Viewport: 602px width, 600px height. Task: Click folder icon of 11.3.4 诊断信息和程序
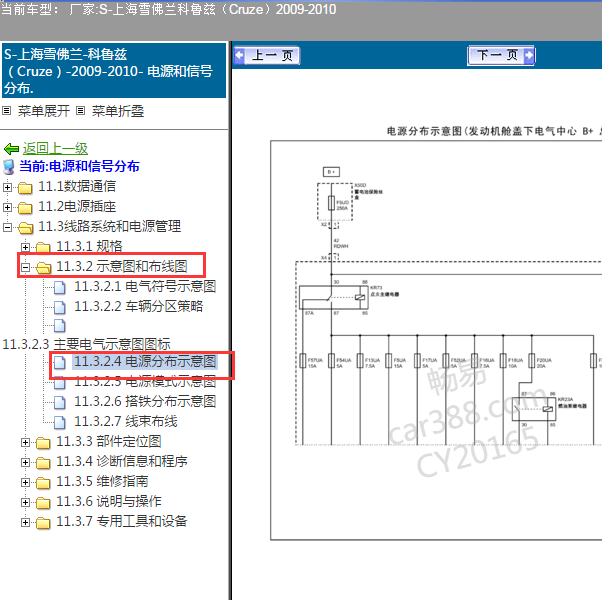tap(43, 463)
